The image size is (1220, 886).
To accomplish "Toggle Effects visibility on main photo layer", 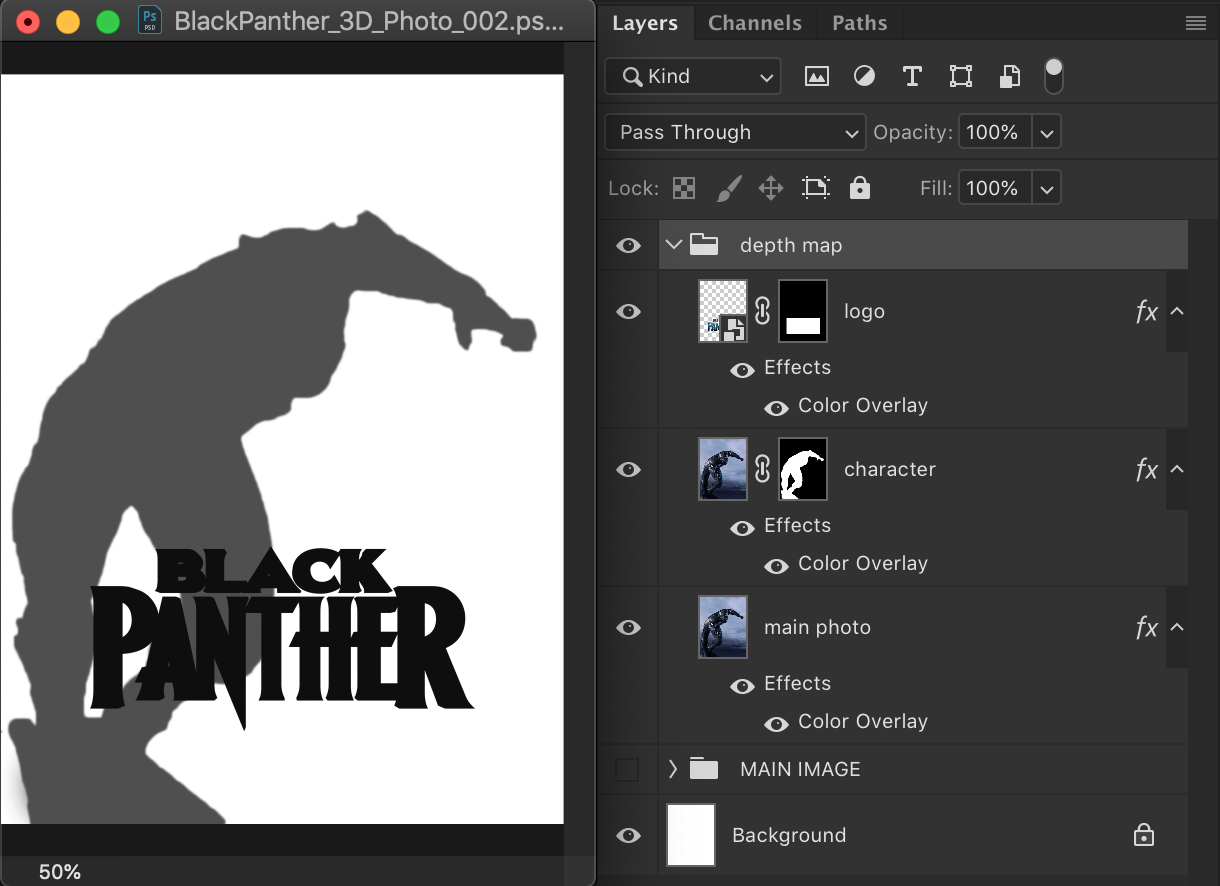I will coord(742,686).
